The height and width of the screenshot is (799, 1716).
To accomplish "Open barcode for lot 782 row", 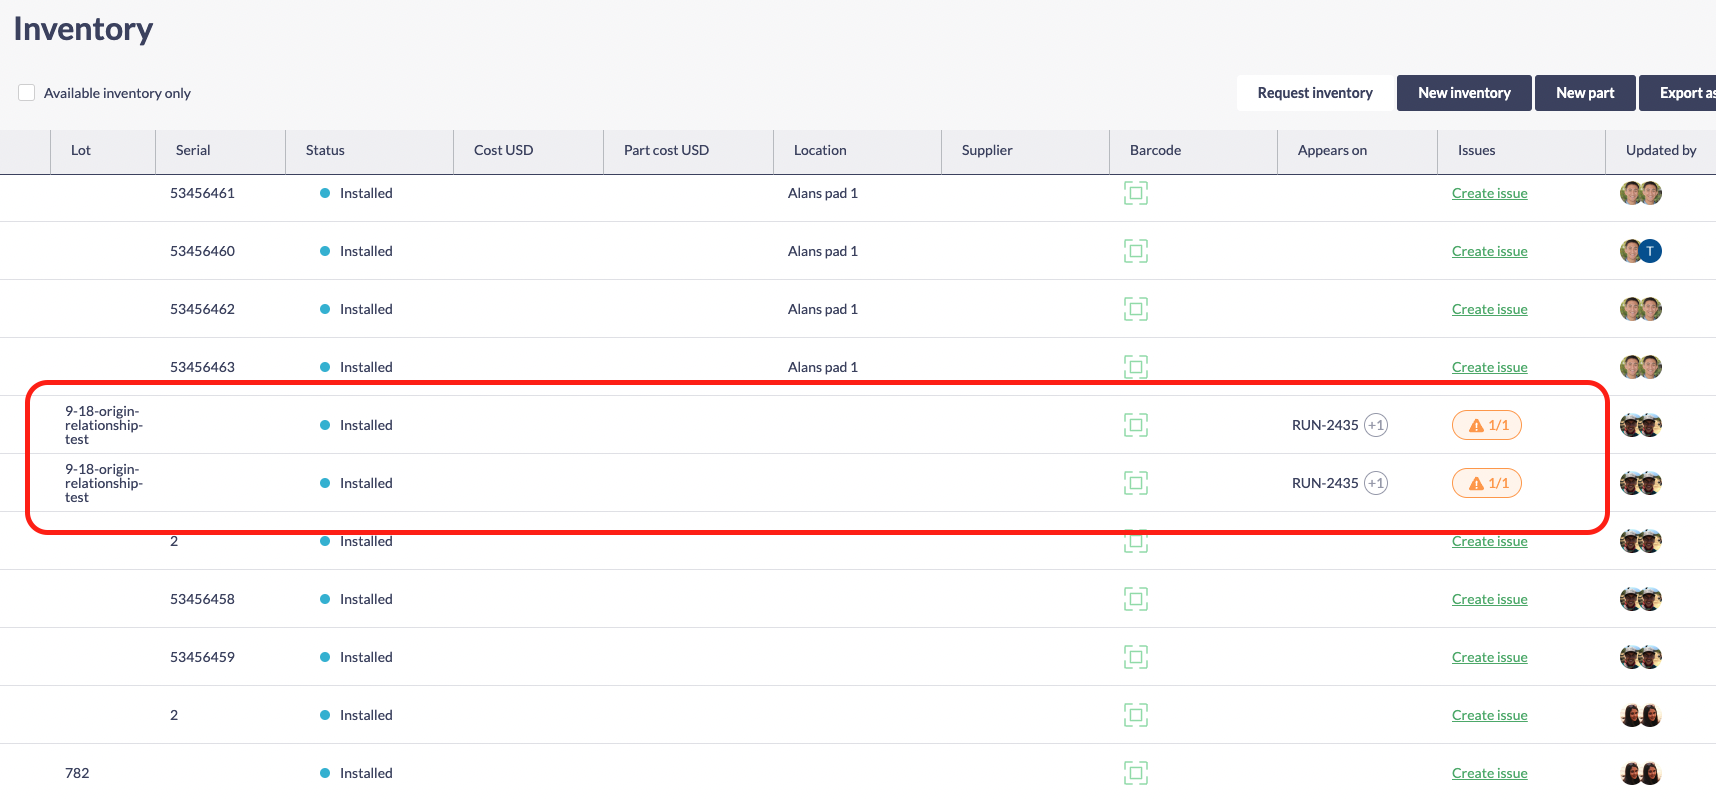I will (x=1135, y=773).
